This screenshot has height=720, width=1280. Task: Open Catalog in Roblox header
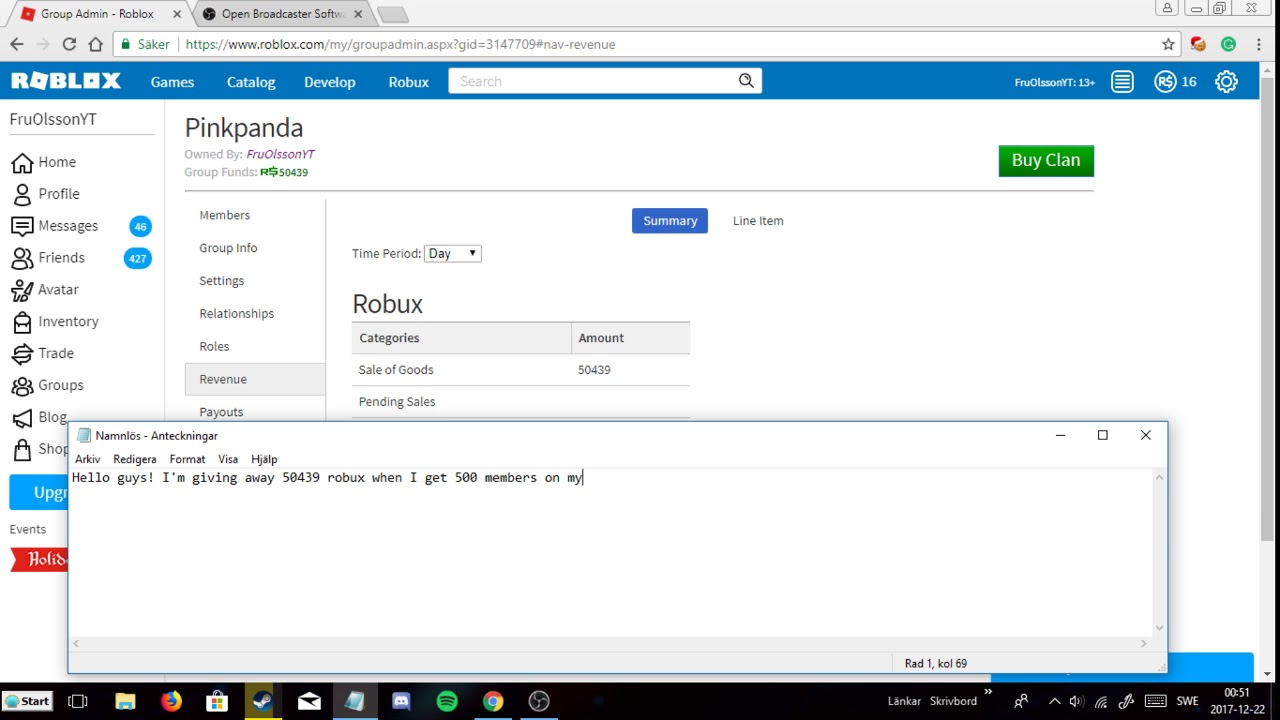click(251, 82)
